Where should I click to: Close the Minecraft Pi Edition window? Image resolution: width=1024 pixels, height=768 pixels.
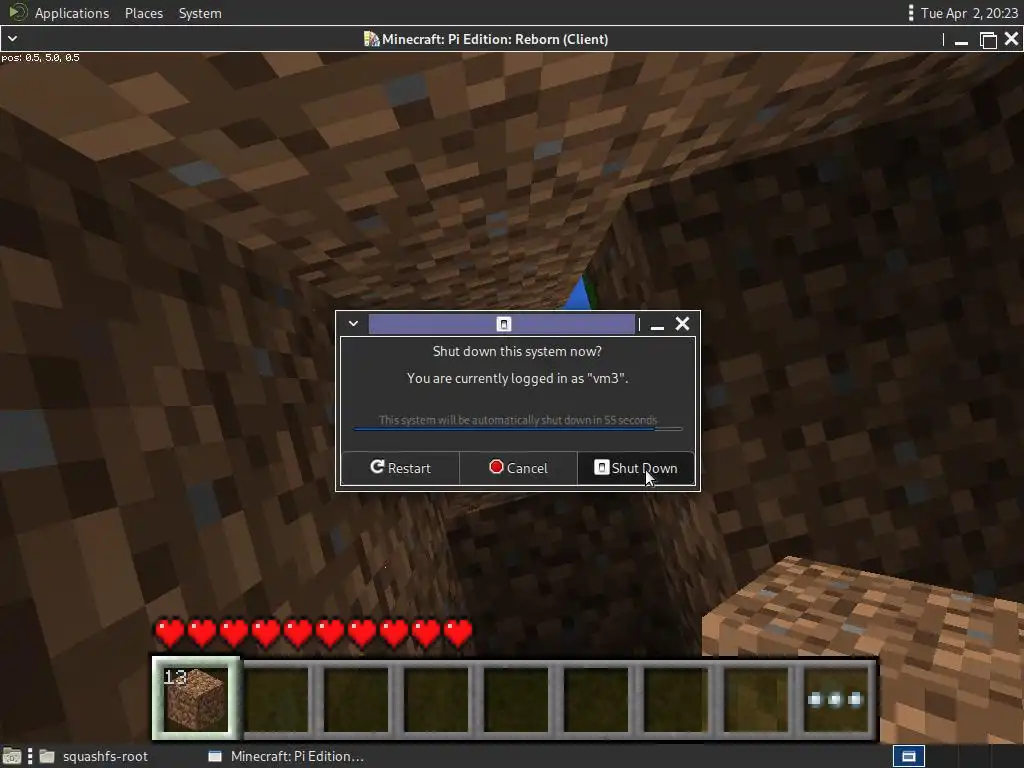point(1012,39)
